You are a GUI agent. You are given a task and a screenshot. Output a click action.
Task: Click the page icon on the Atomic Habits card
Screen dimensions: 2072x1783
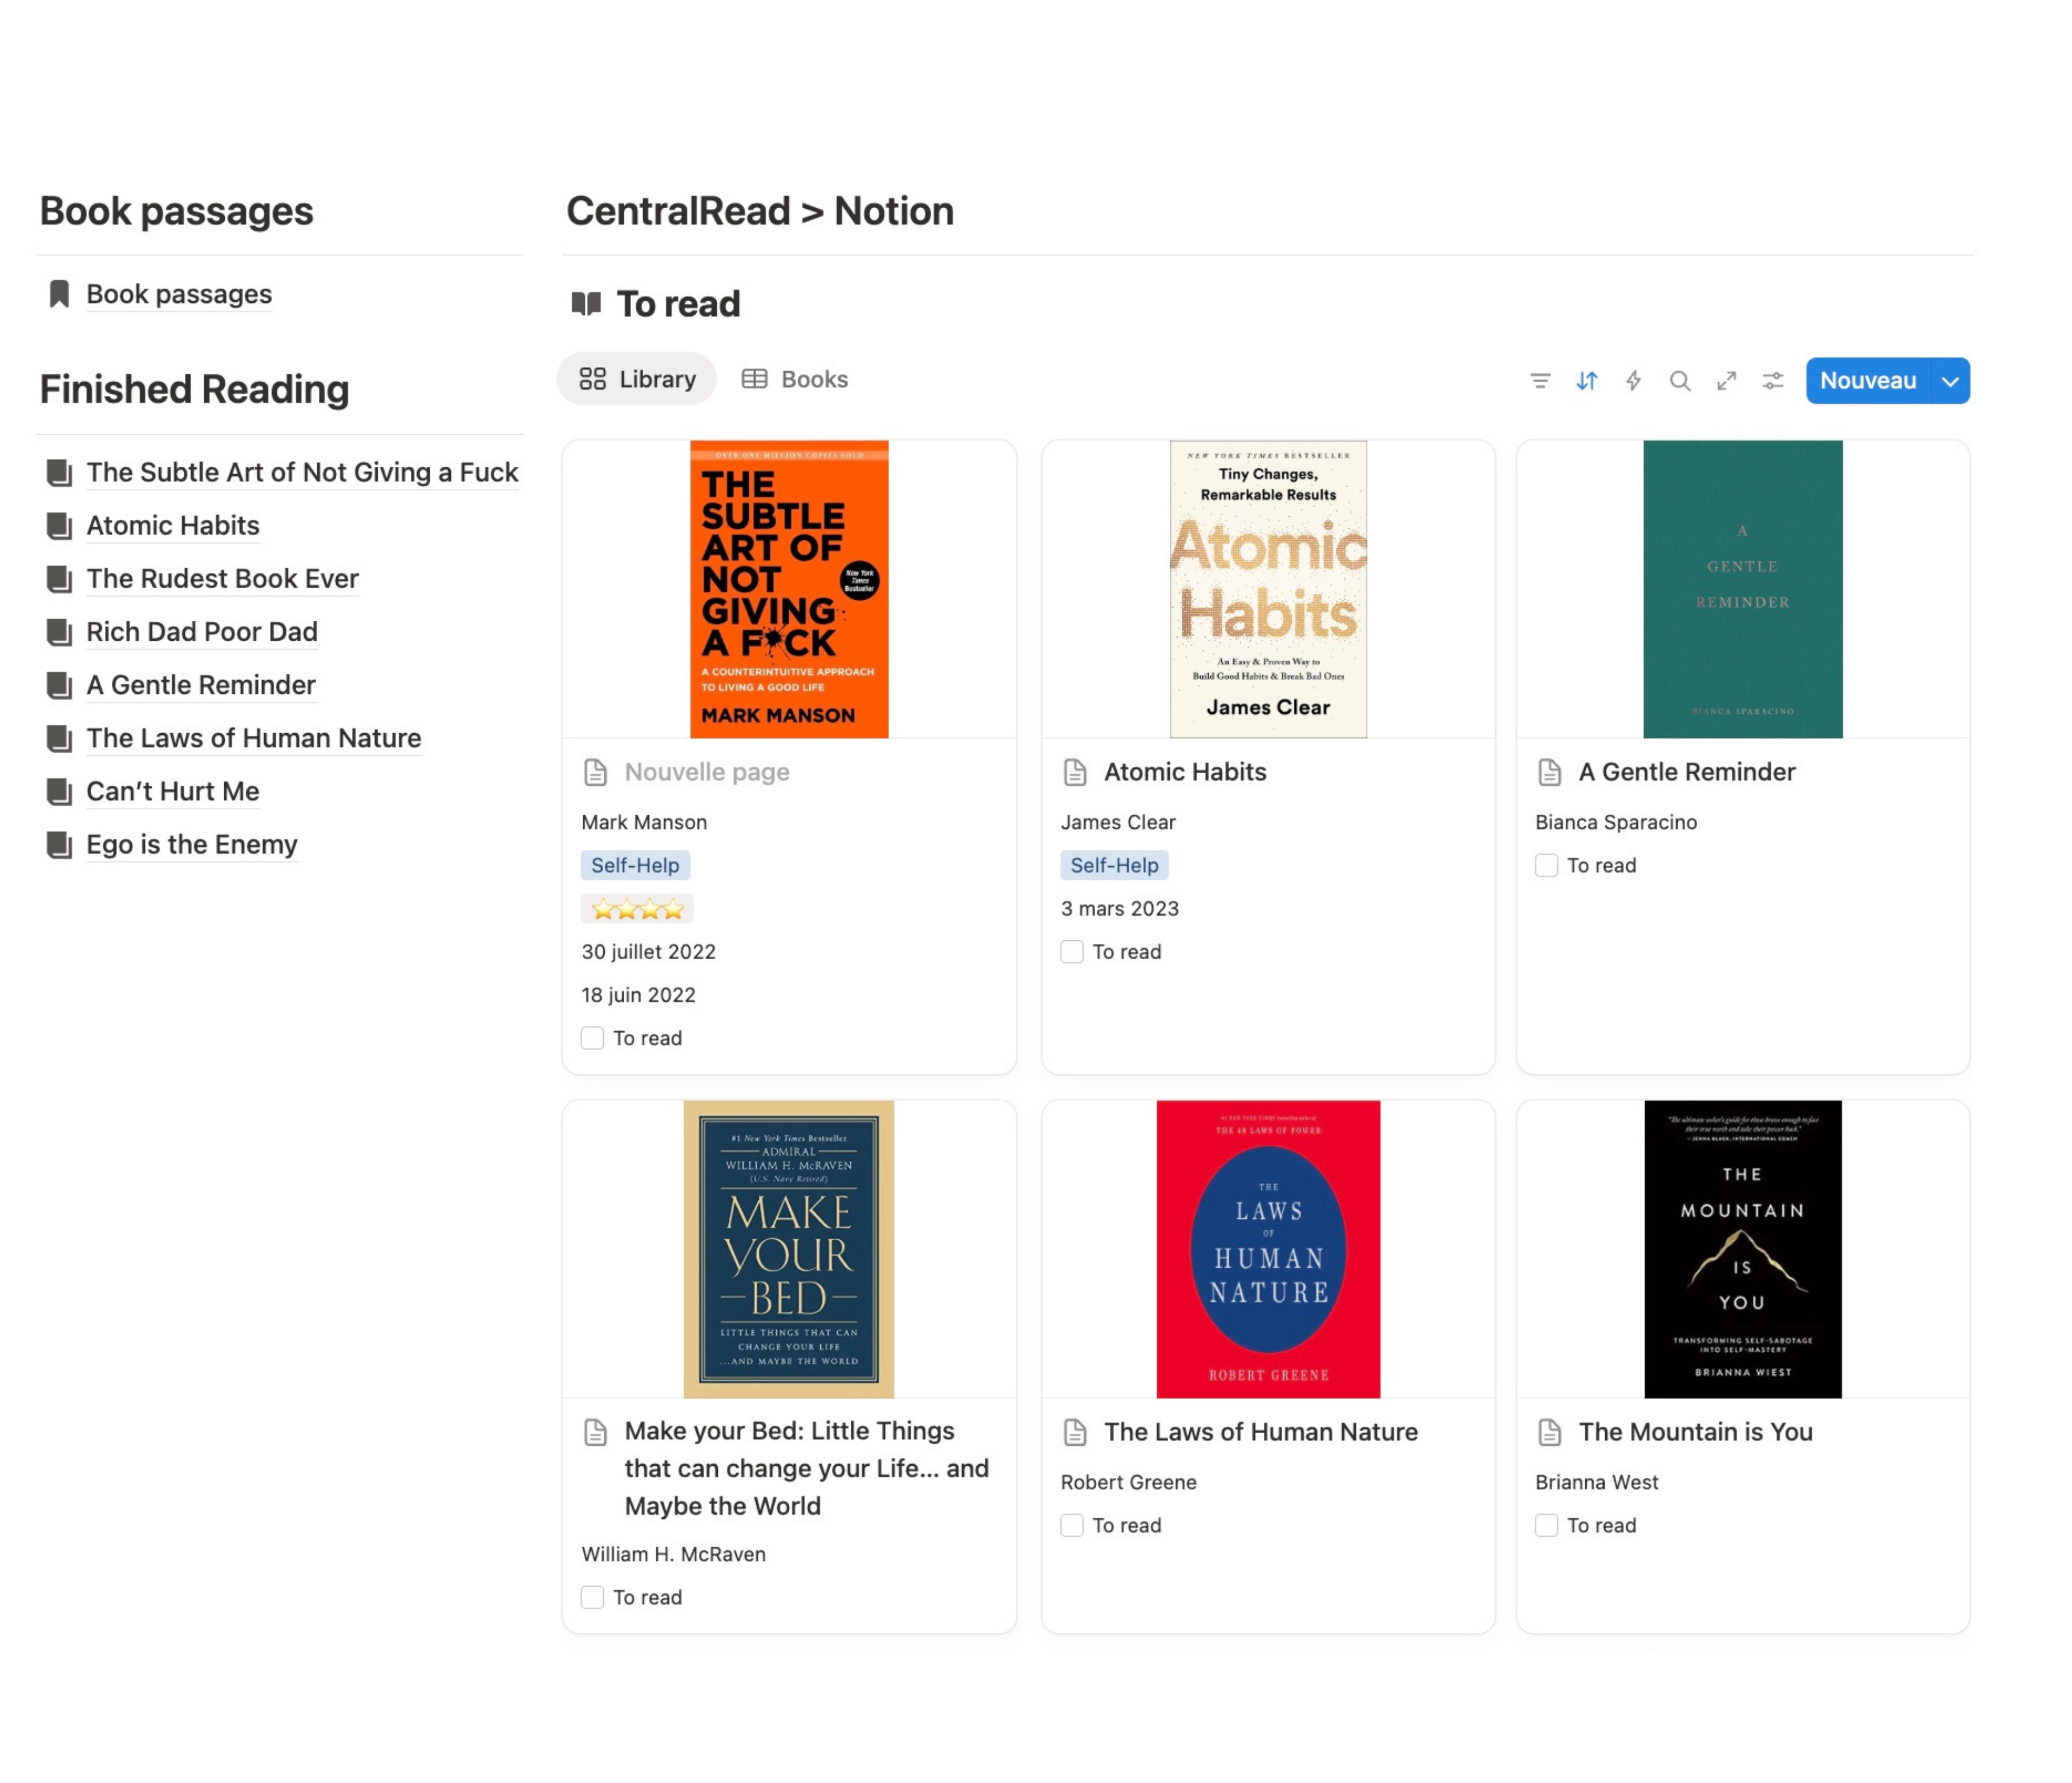click(1074, 772)
